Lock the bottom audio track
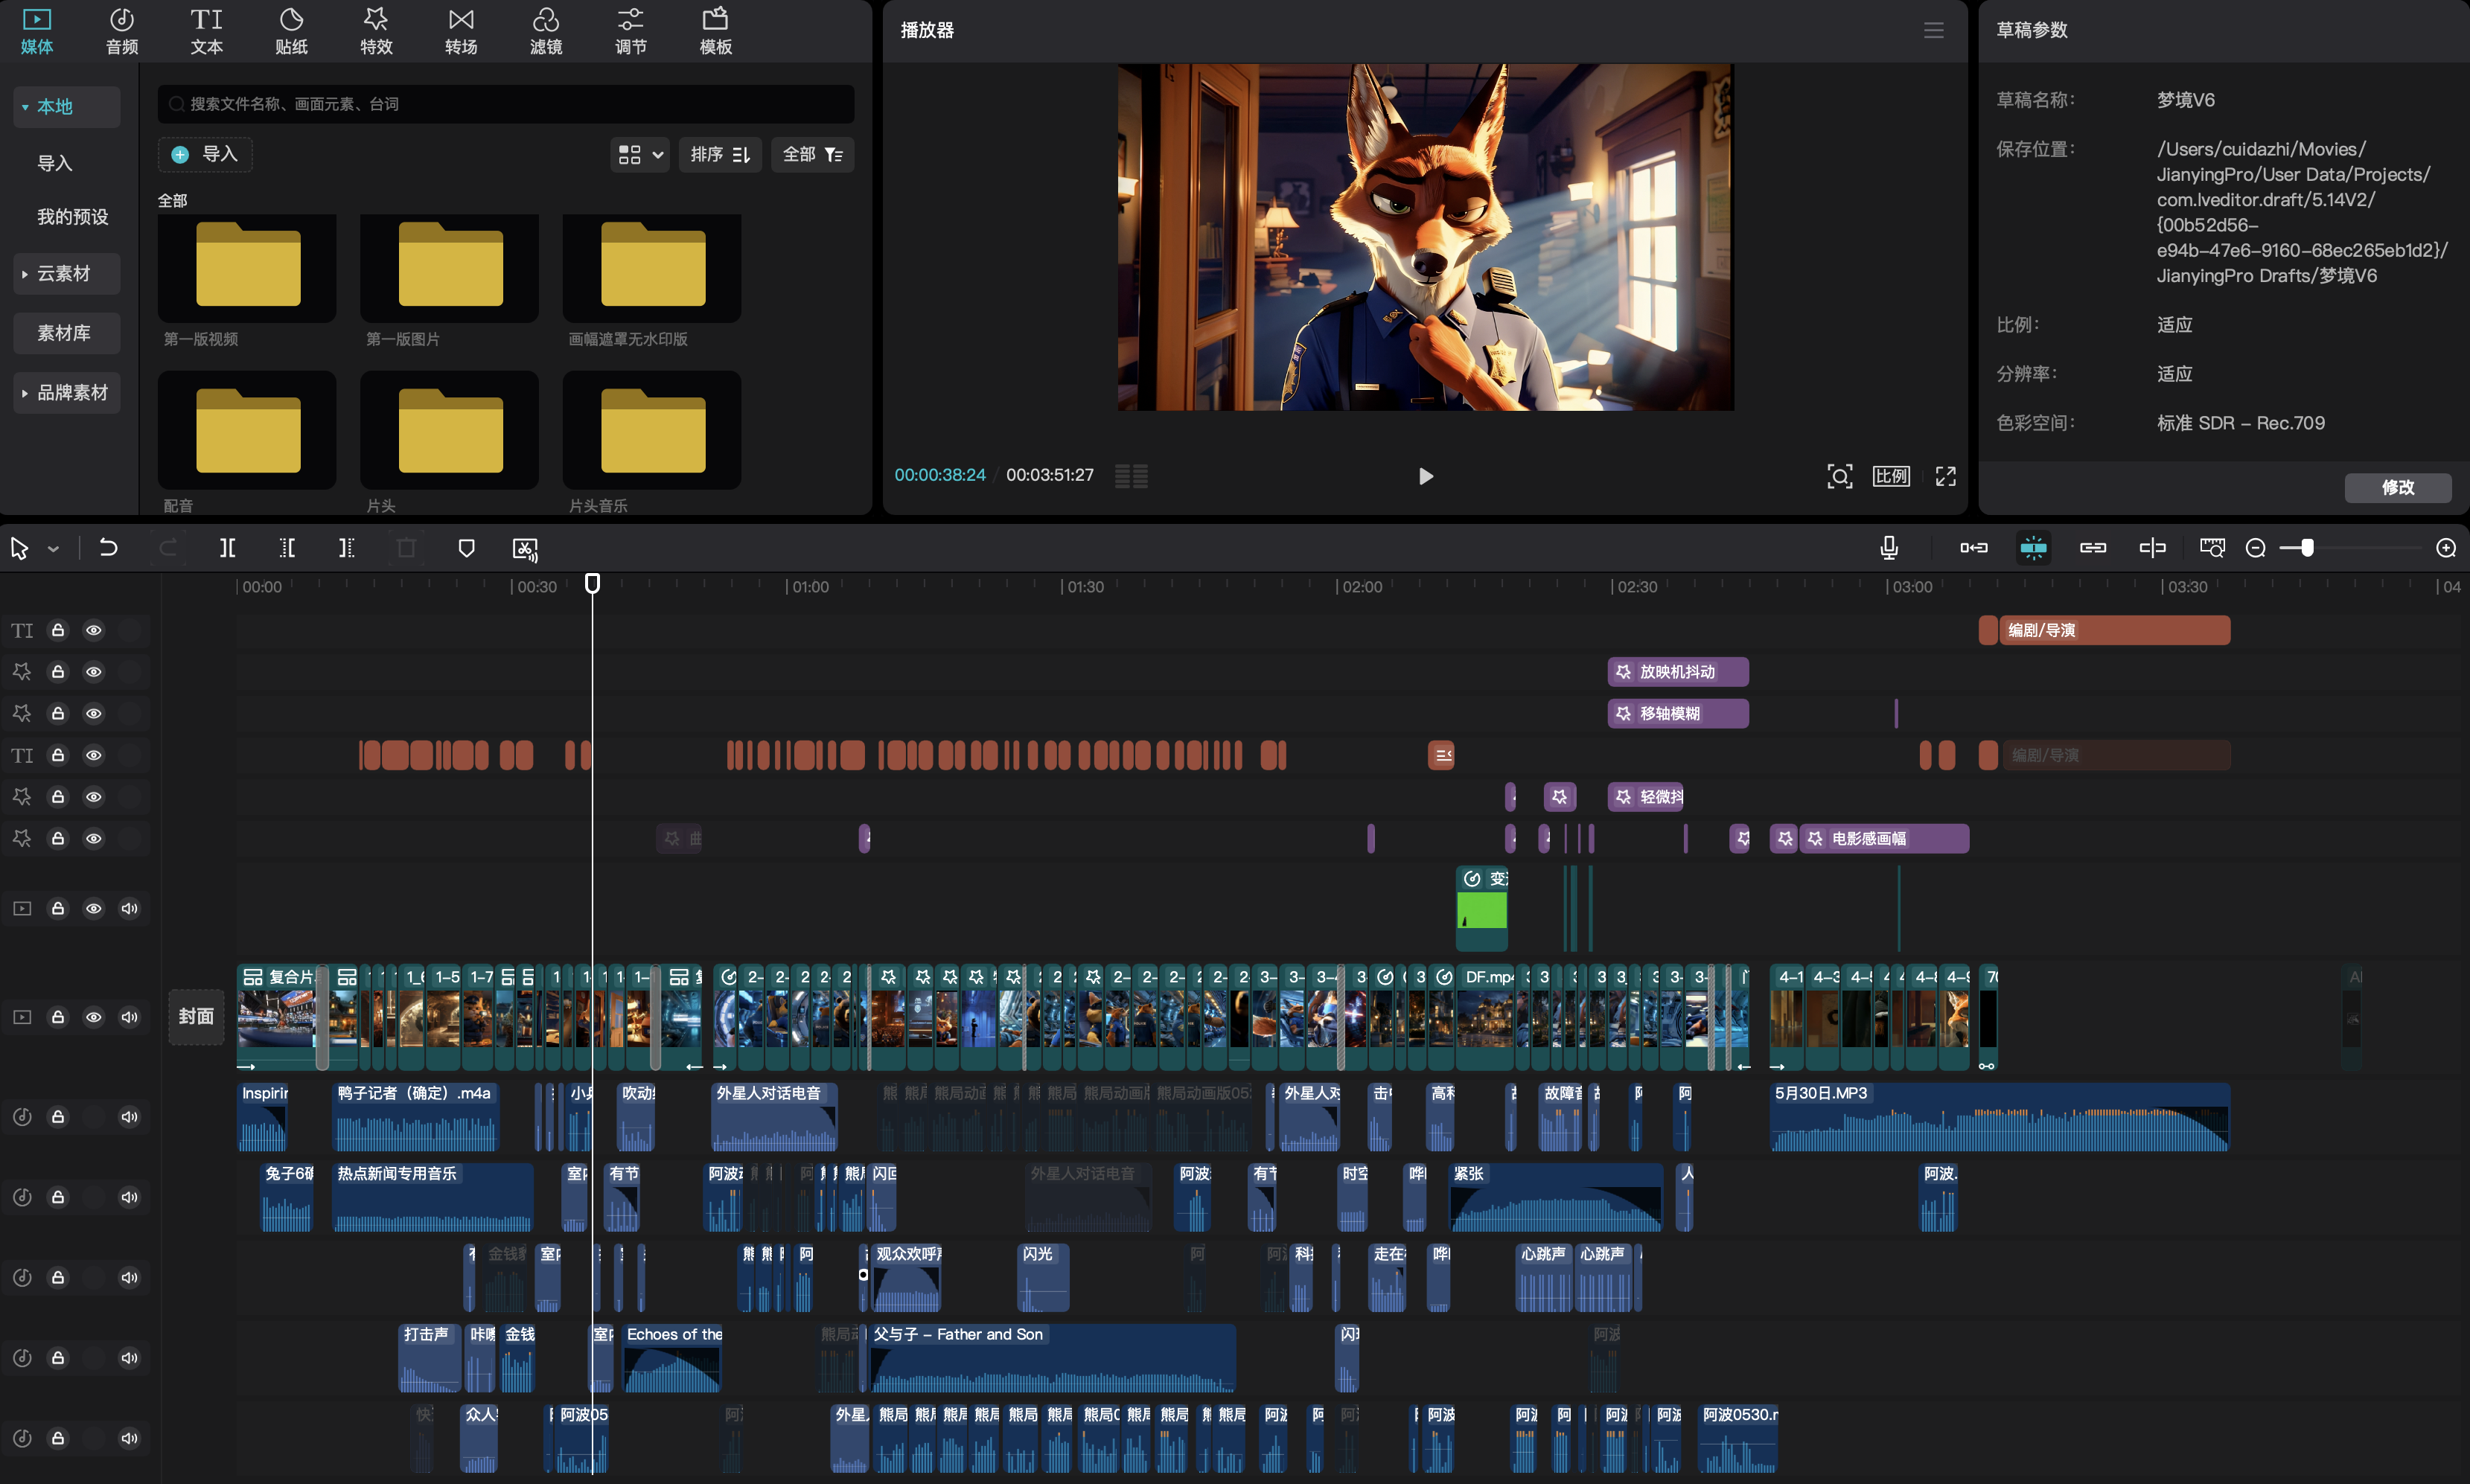Viewport: 2470px width, 1484px height. (x=58, y=1438)
